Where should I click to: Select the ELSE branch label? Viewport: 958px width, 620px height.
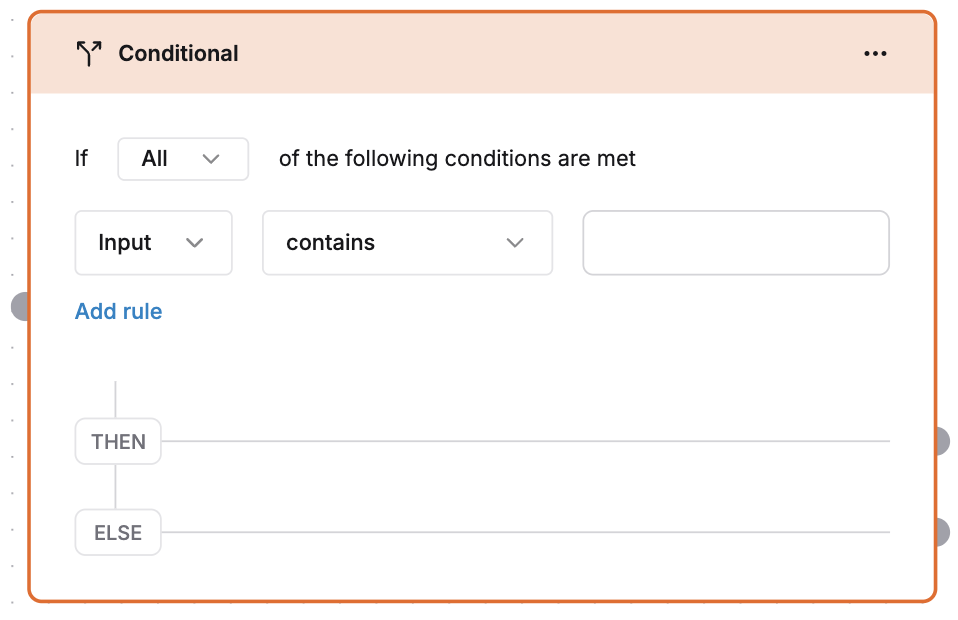click(117, 532)
